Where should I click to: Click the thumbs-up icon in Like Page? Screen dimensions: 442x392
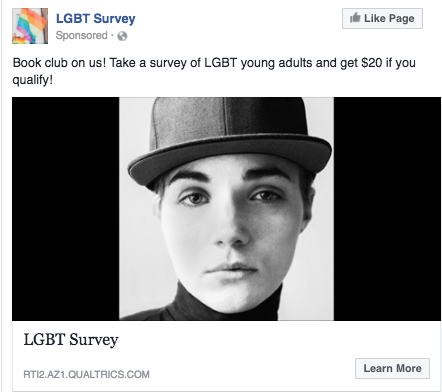pos(355,17)
